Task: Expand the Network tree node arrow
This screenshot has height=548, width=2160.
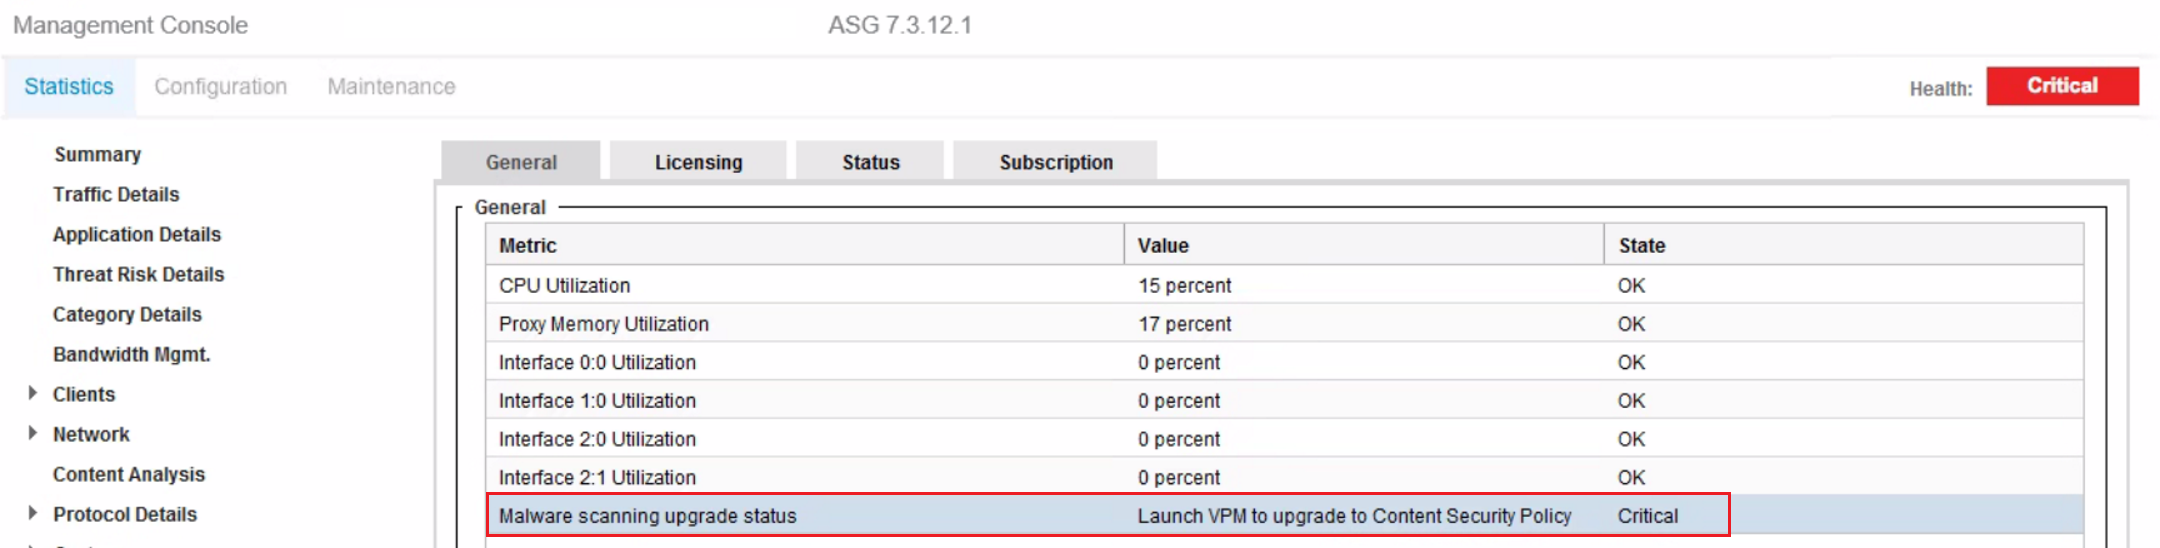Action: tap(33, 433)
